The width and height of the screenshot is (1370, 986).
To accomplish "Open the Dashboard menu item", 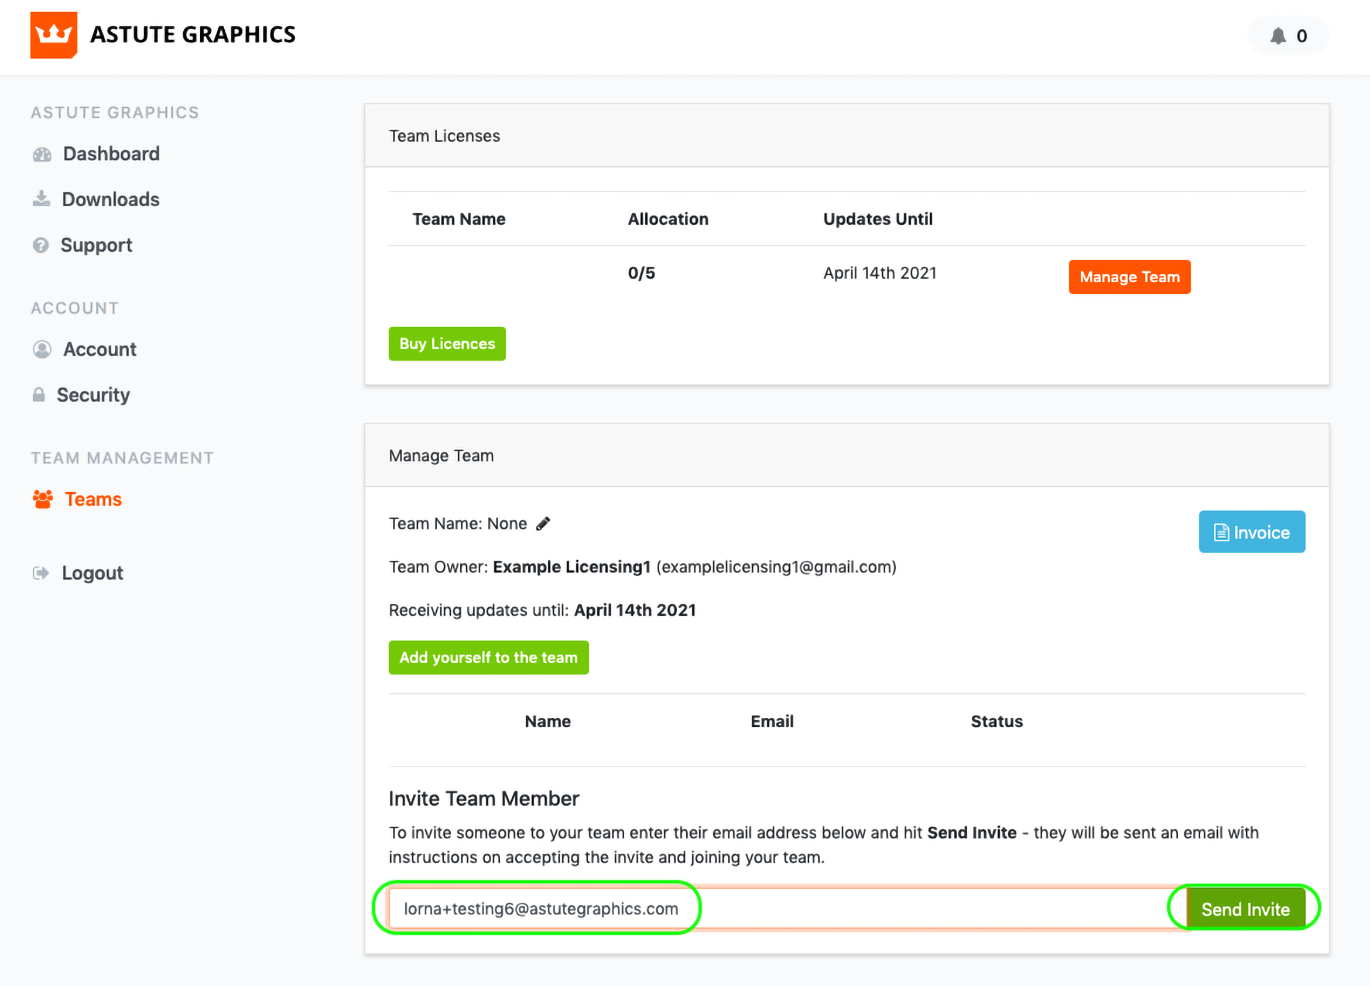I will pos(111,154).
